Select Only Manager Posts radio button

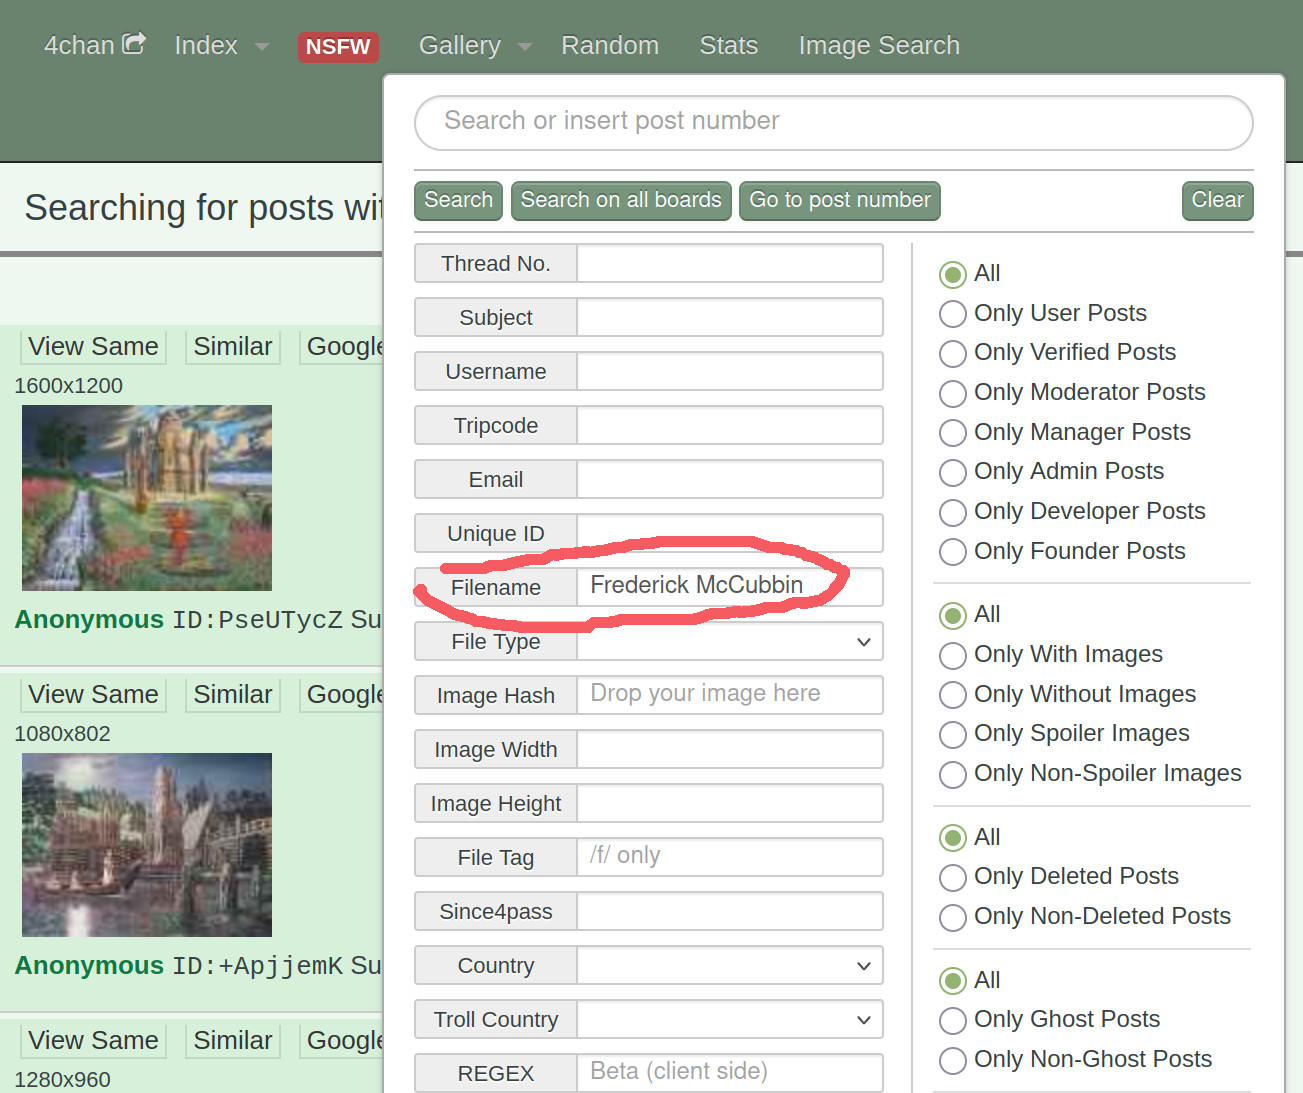953,433
